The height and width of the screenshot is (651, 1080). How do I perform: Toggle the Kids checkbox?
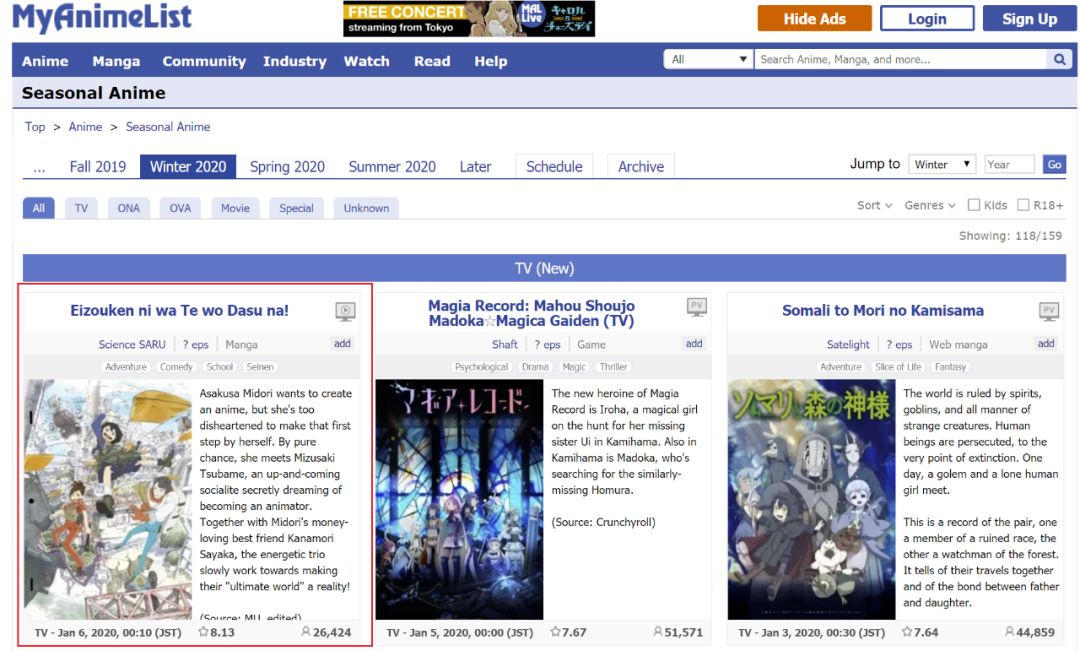coord(974,205)
